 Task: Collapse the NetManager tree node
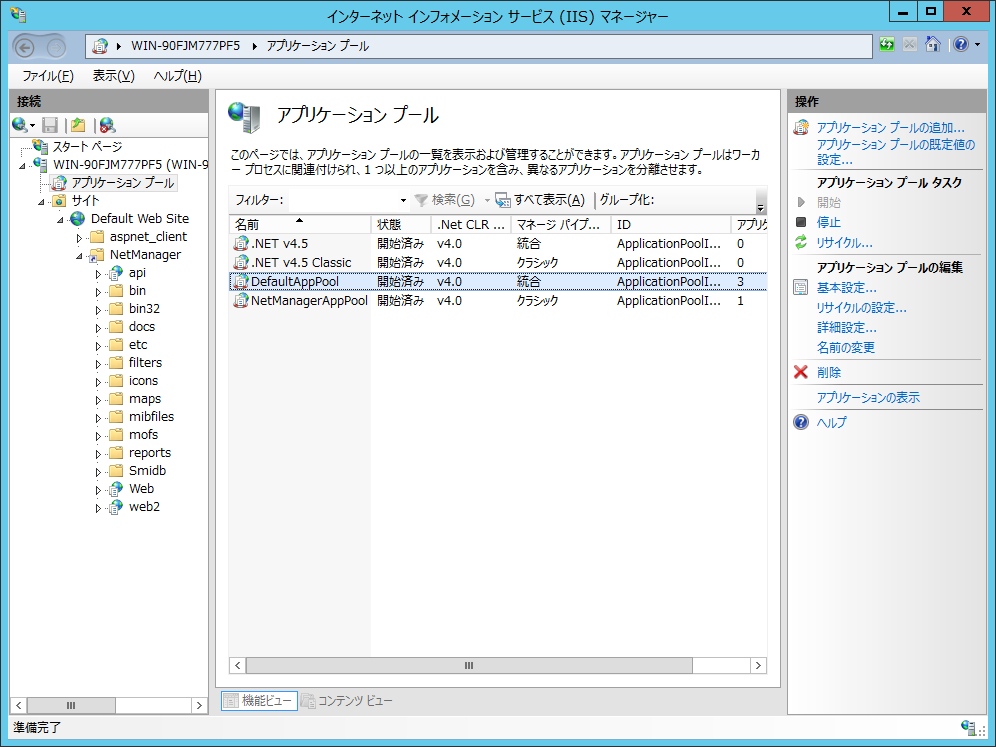point(80,256)
